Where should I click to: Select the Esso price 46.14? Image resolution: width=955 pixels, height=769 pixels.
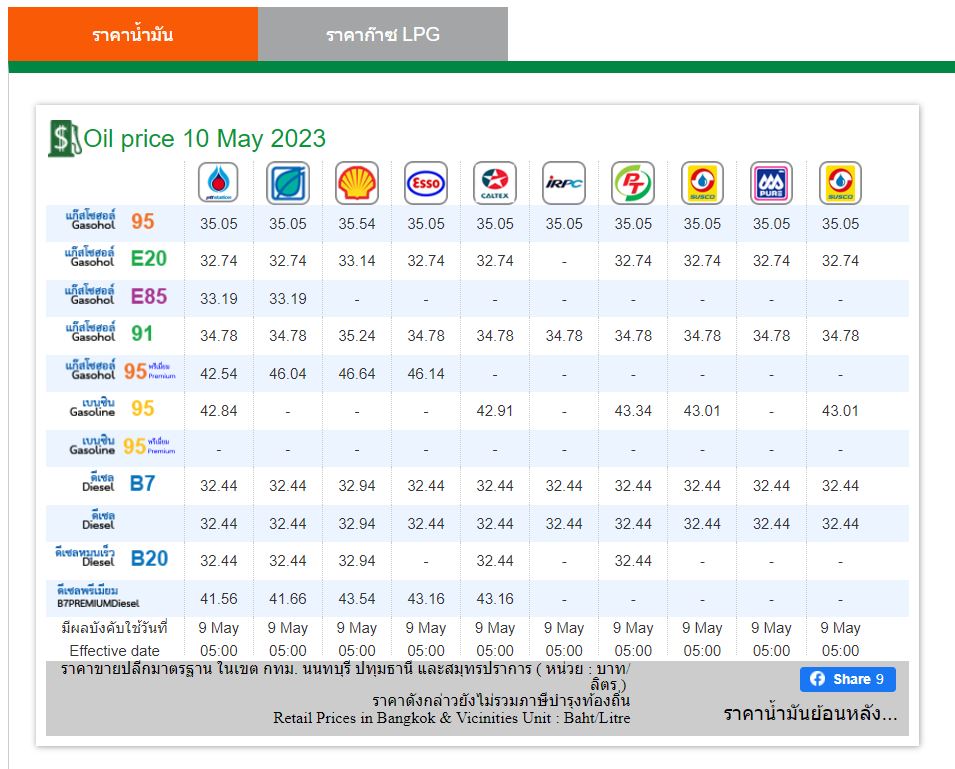point(426,373)
